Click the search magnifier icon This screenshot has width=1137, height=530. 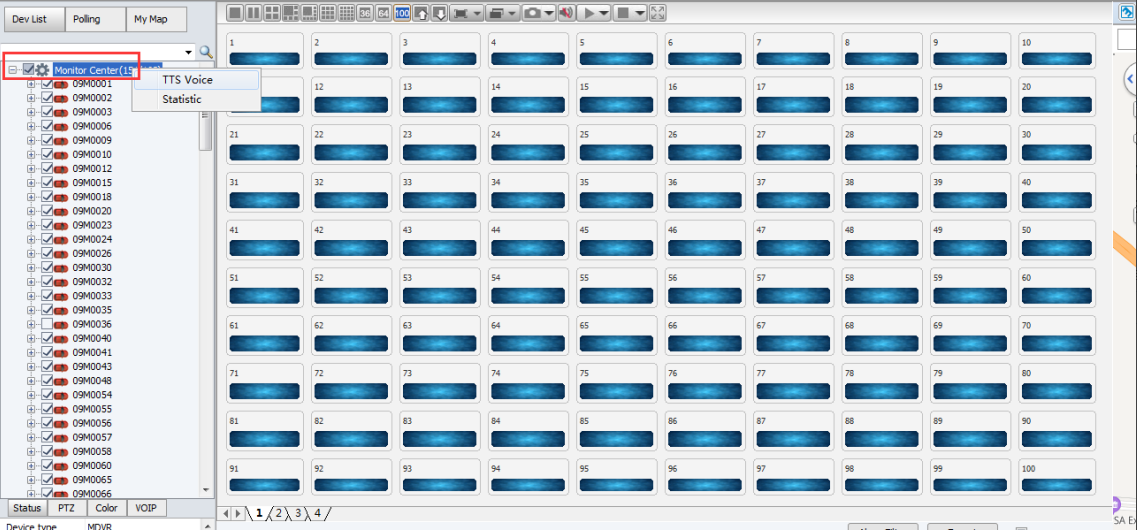coord(206,52)
